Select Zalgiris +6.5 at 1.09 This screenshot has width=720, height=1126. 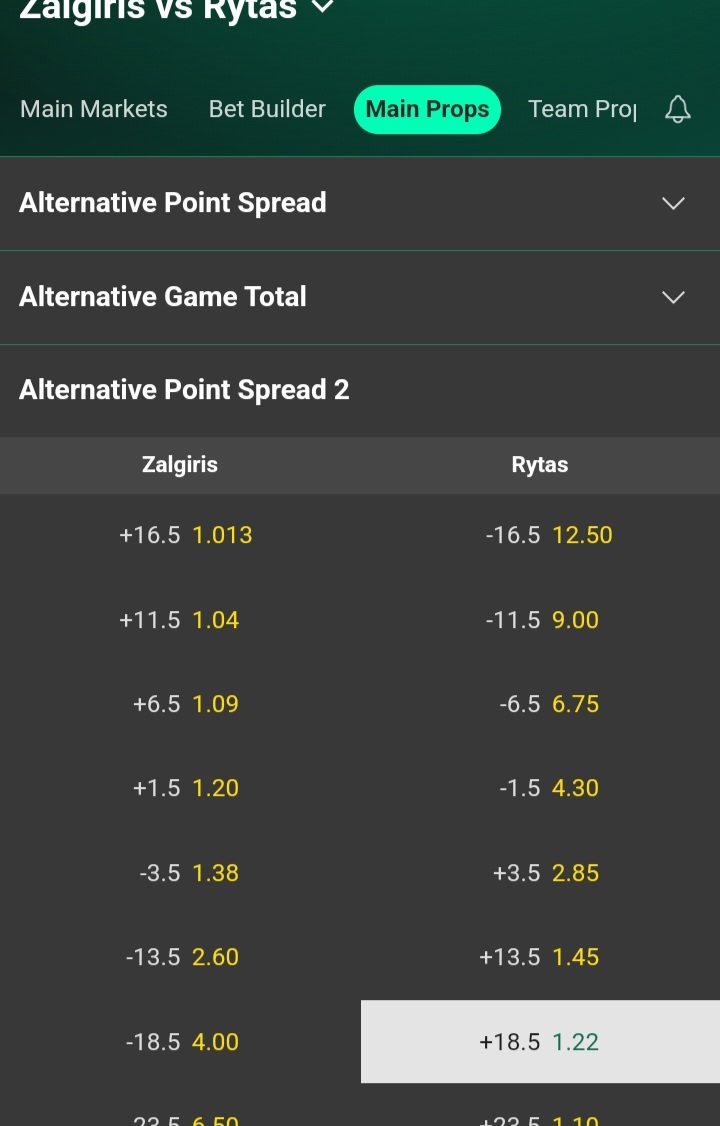(185, 704)
